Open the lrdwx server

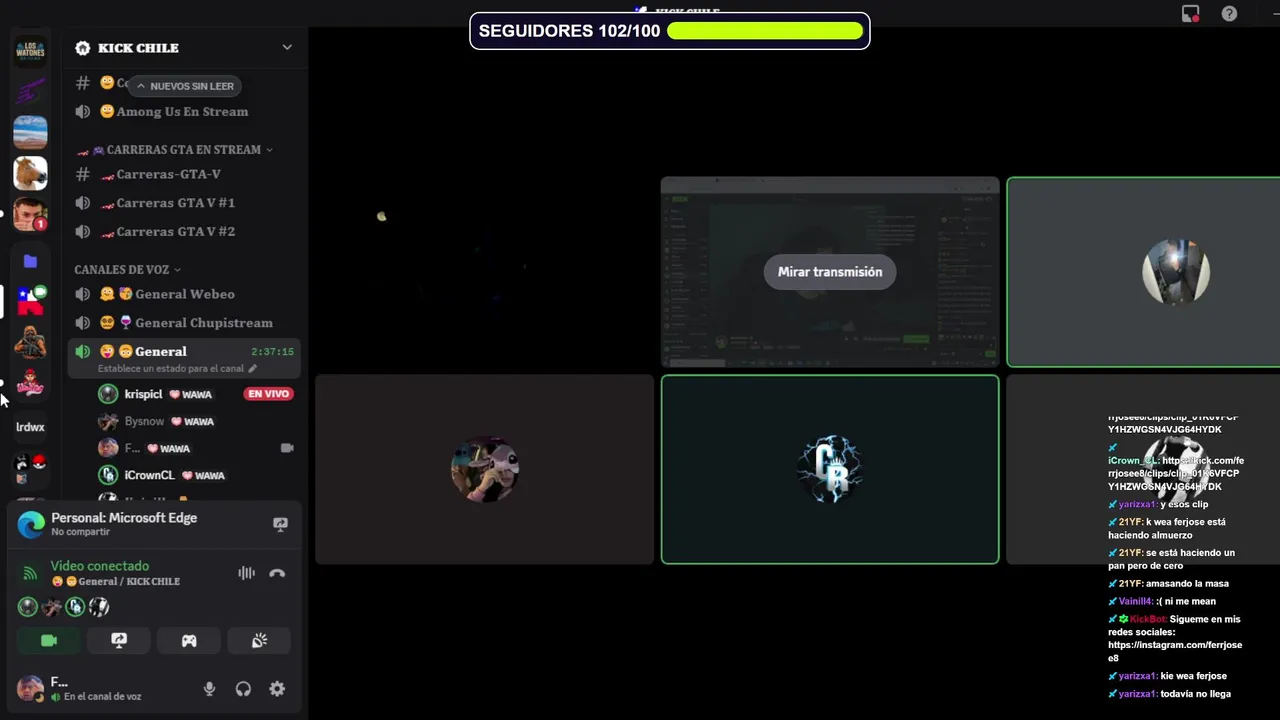click(30, 427)
